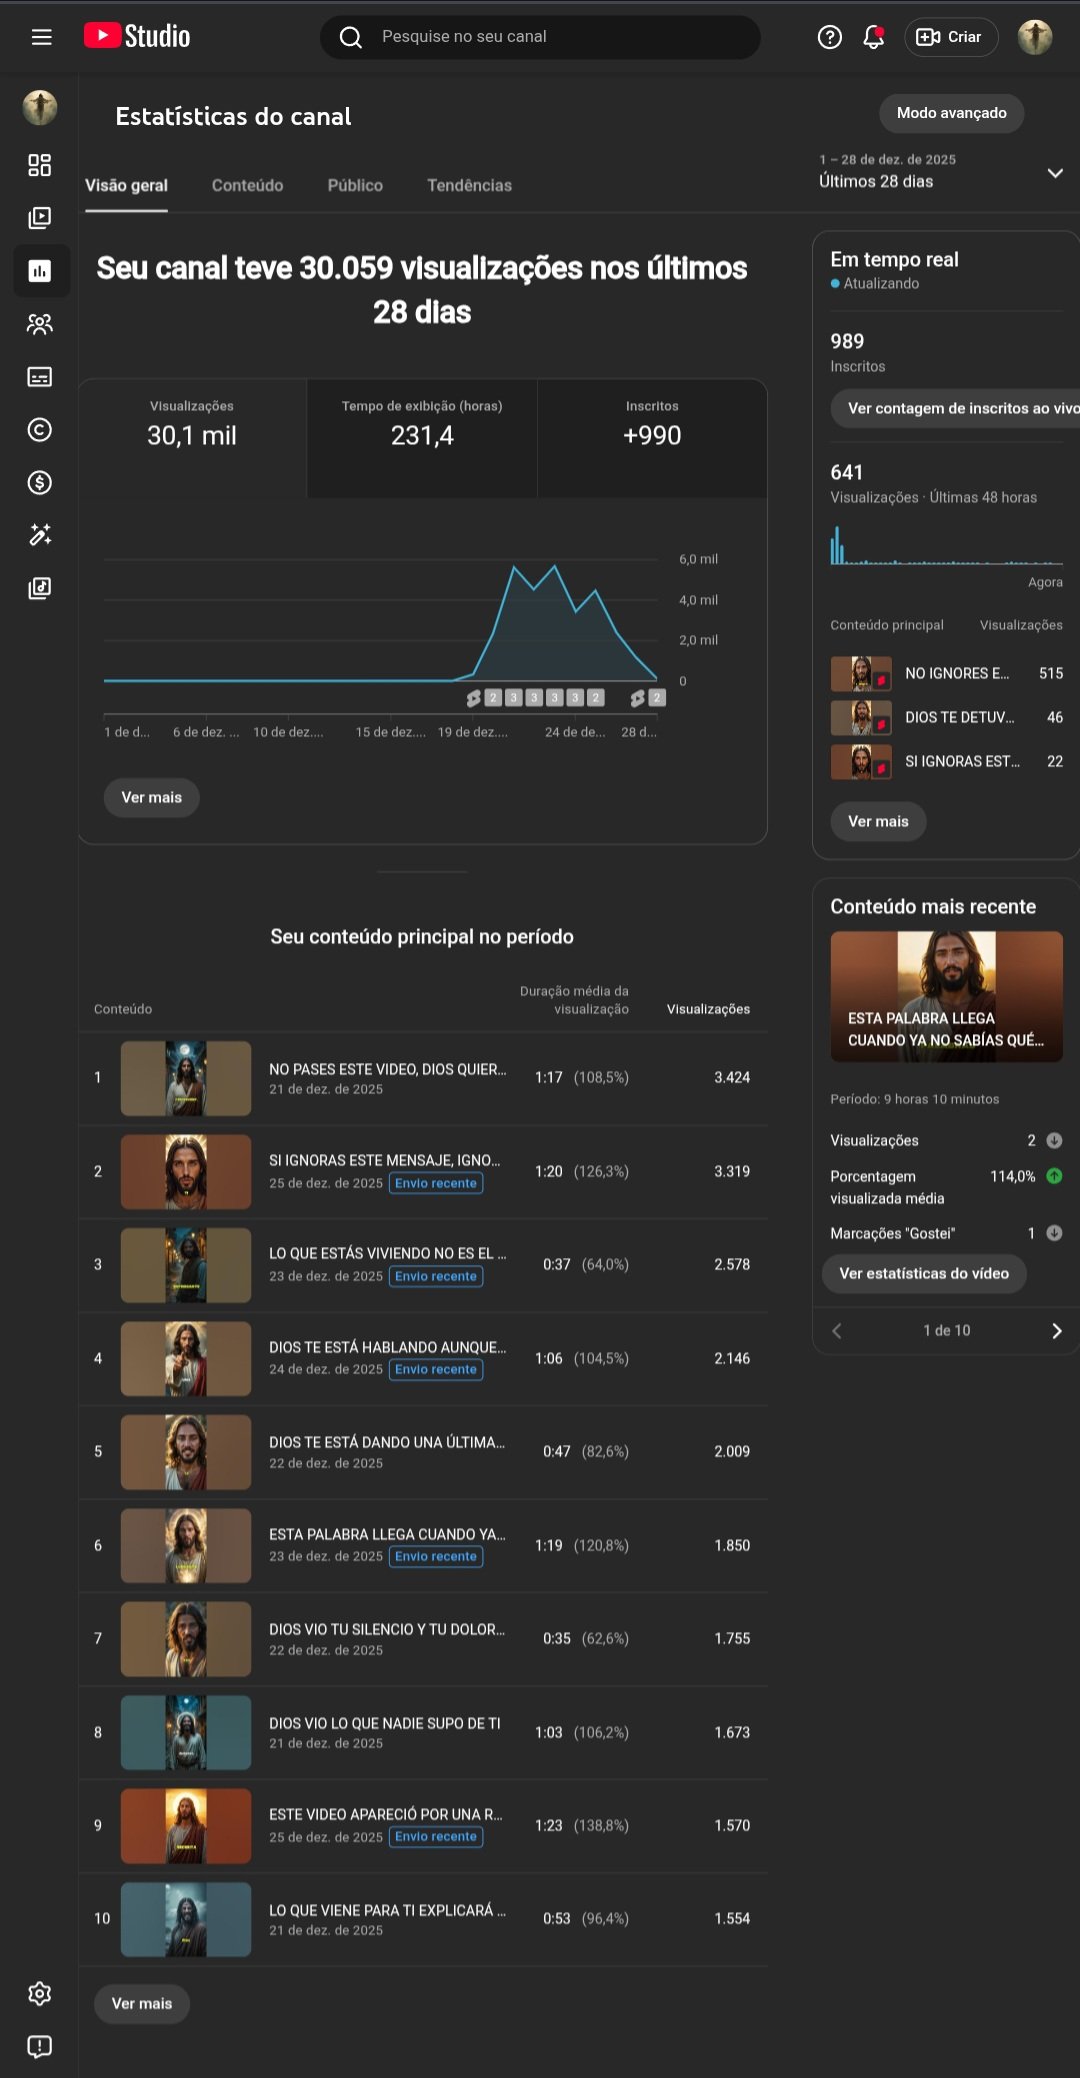Click down arrow indicator beside Visualizações 2
This screenshot has width=1080, height=2078.
(1054, 1140)
